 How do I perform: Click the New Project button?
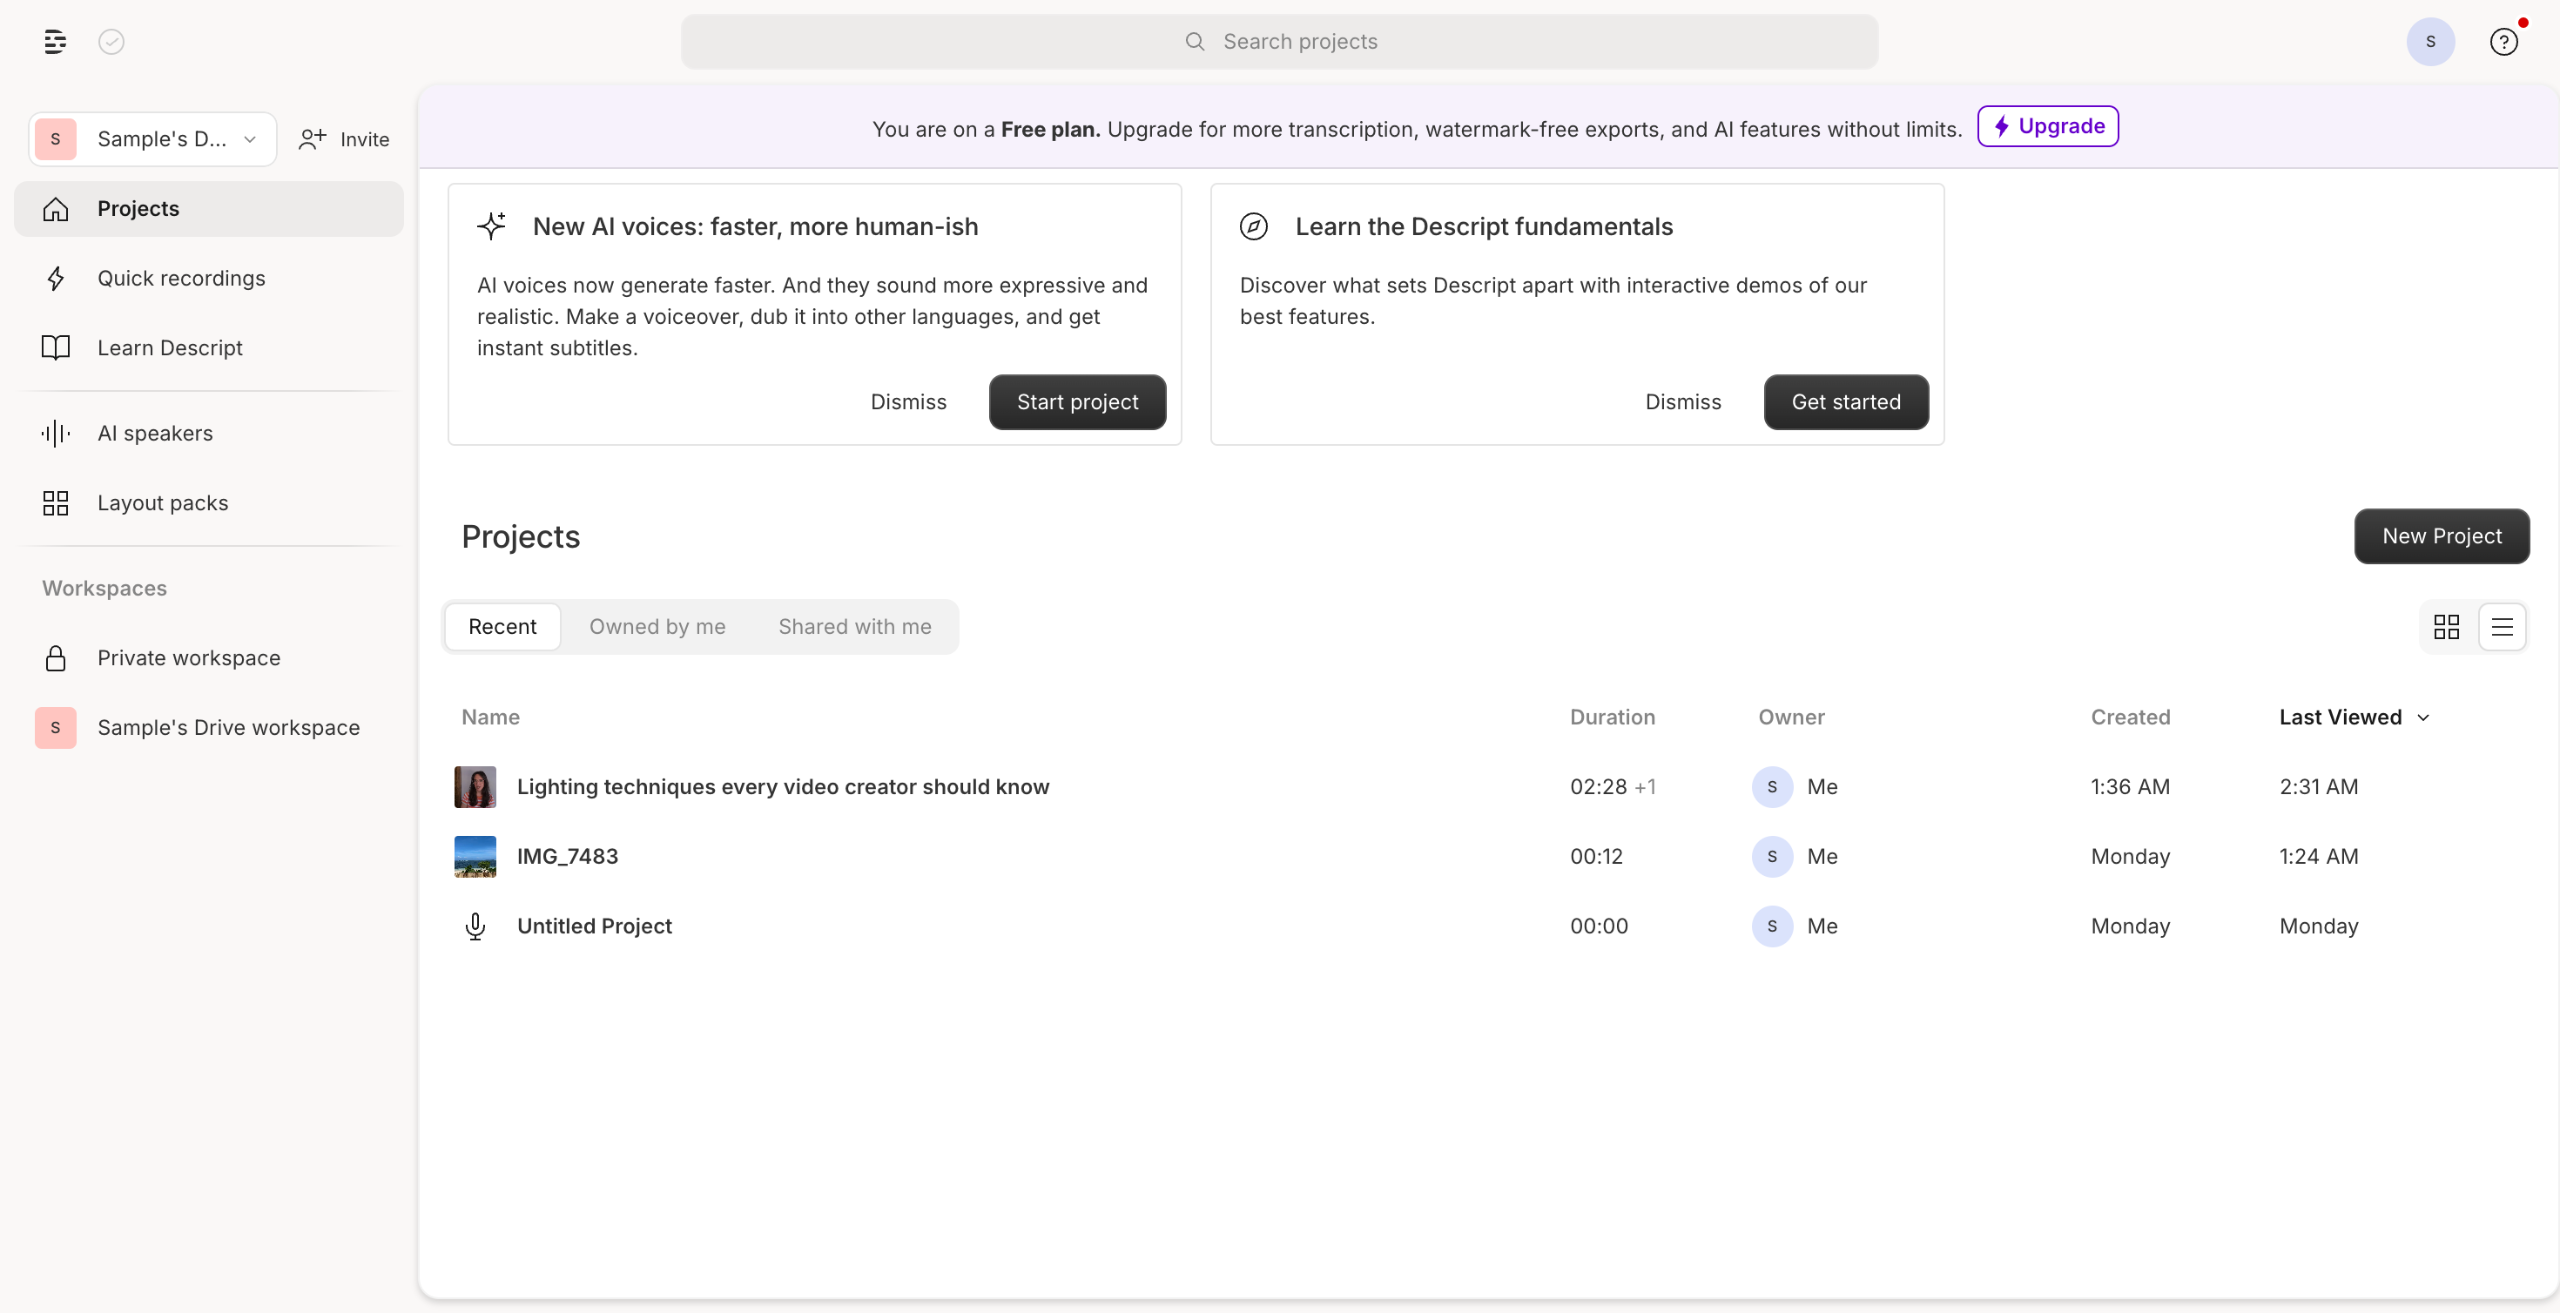pyautogui.click(x=2441, y=536)
